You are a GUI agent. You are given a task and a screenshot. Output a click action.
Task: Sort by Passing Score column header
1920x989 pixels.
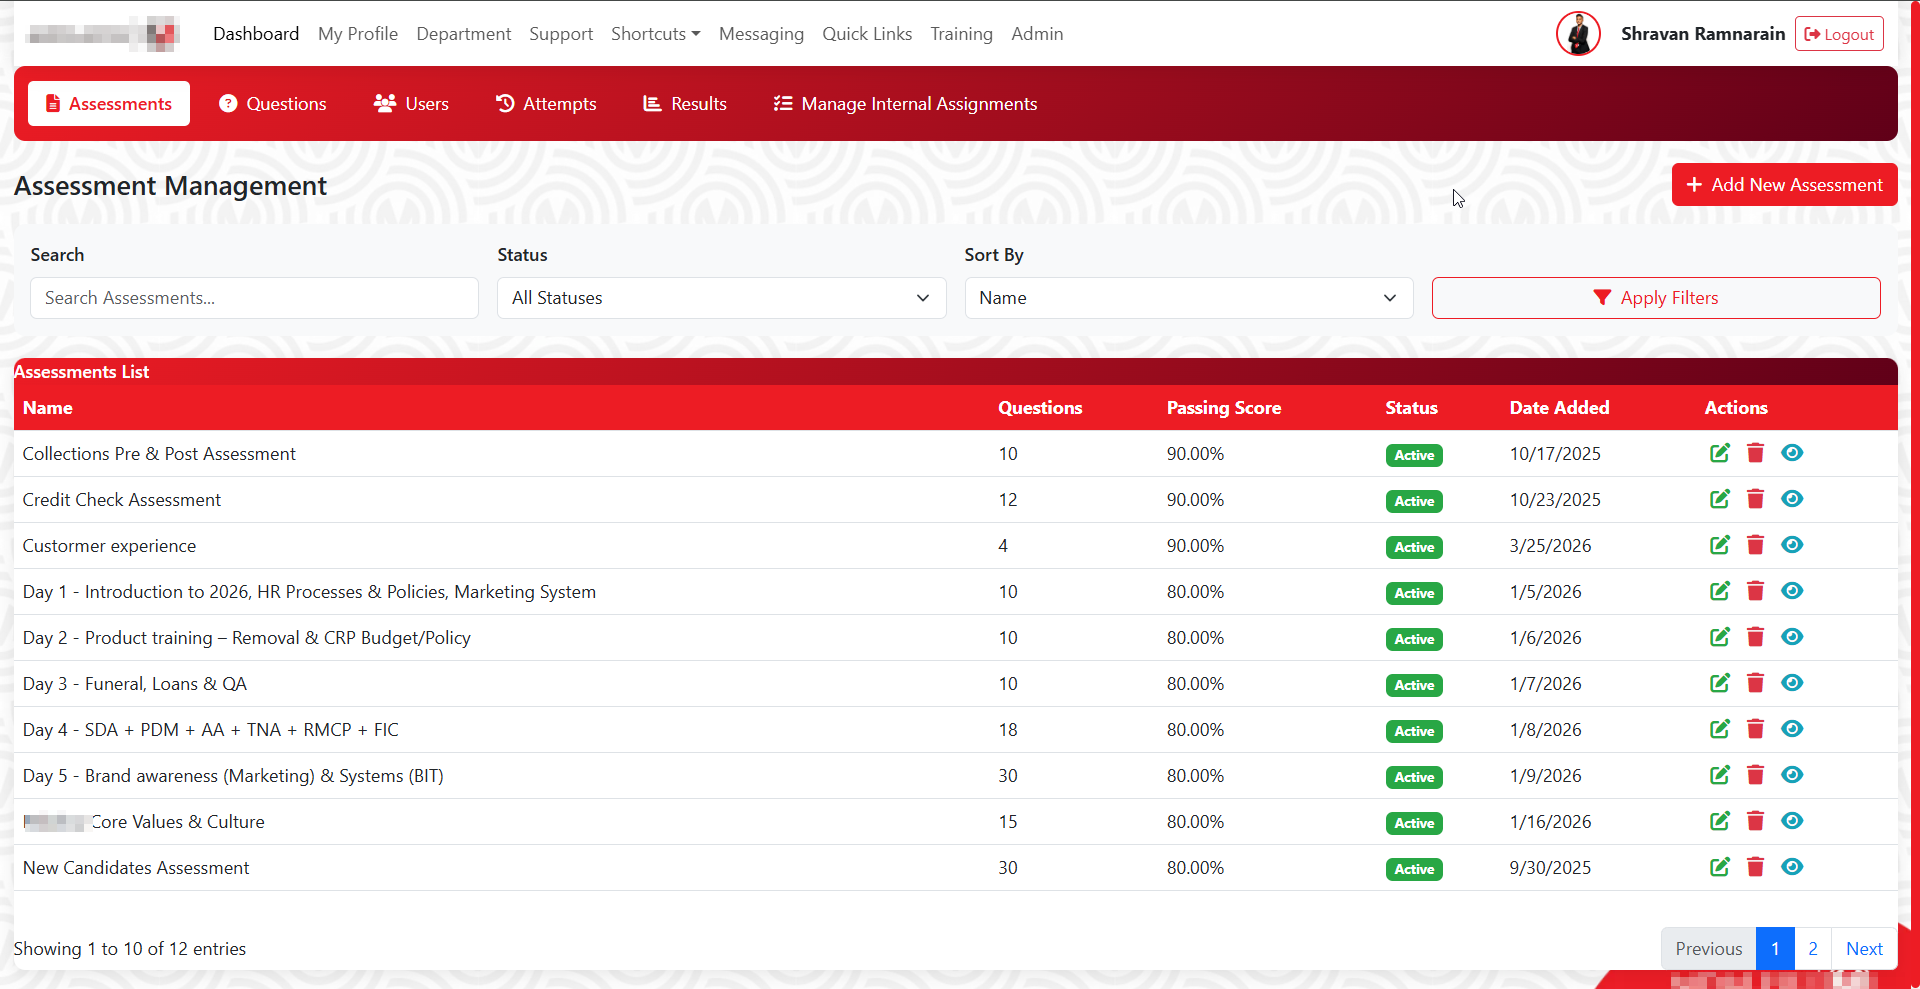(1223, 408)
